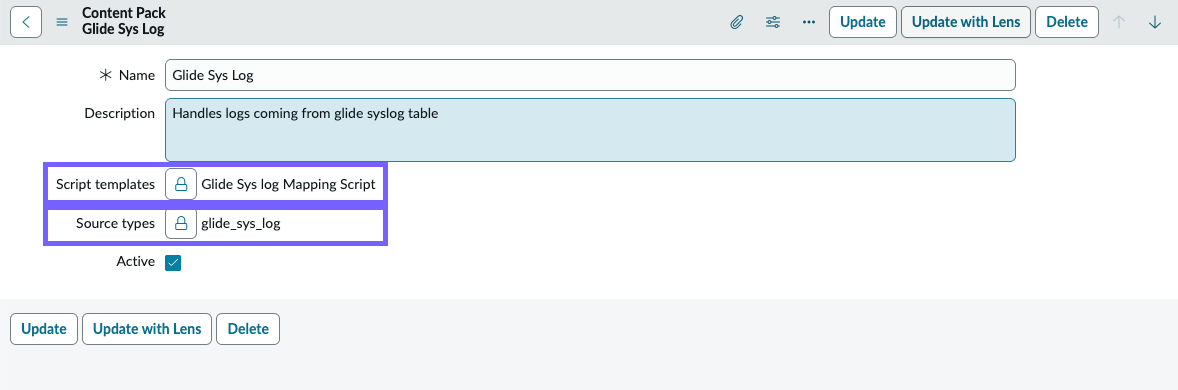
Task: Open more options ellipsis menu
Action: click(x=808, y=22)
